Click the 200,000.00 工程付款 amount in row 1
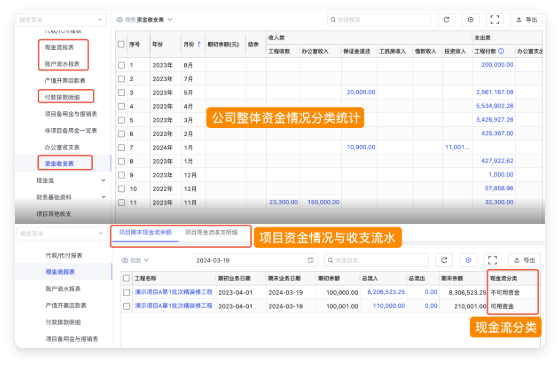Viewport: 560px width, 367px height. pyautogui.click(x=497, y=65)
